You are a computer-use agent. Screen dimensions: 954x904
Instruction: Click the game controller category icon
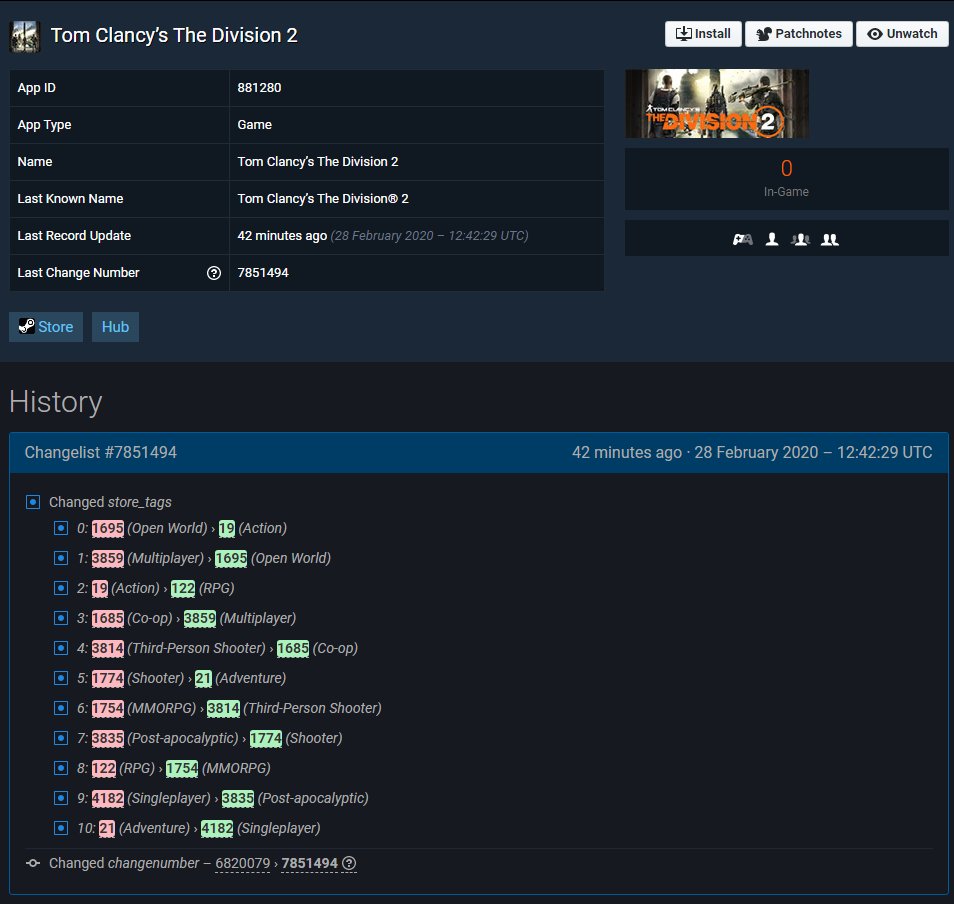pyautogui.click(x=742, y=240)
